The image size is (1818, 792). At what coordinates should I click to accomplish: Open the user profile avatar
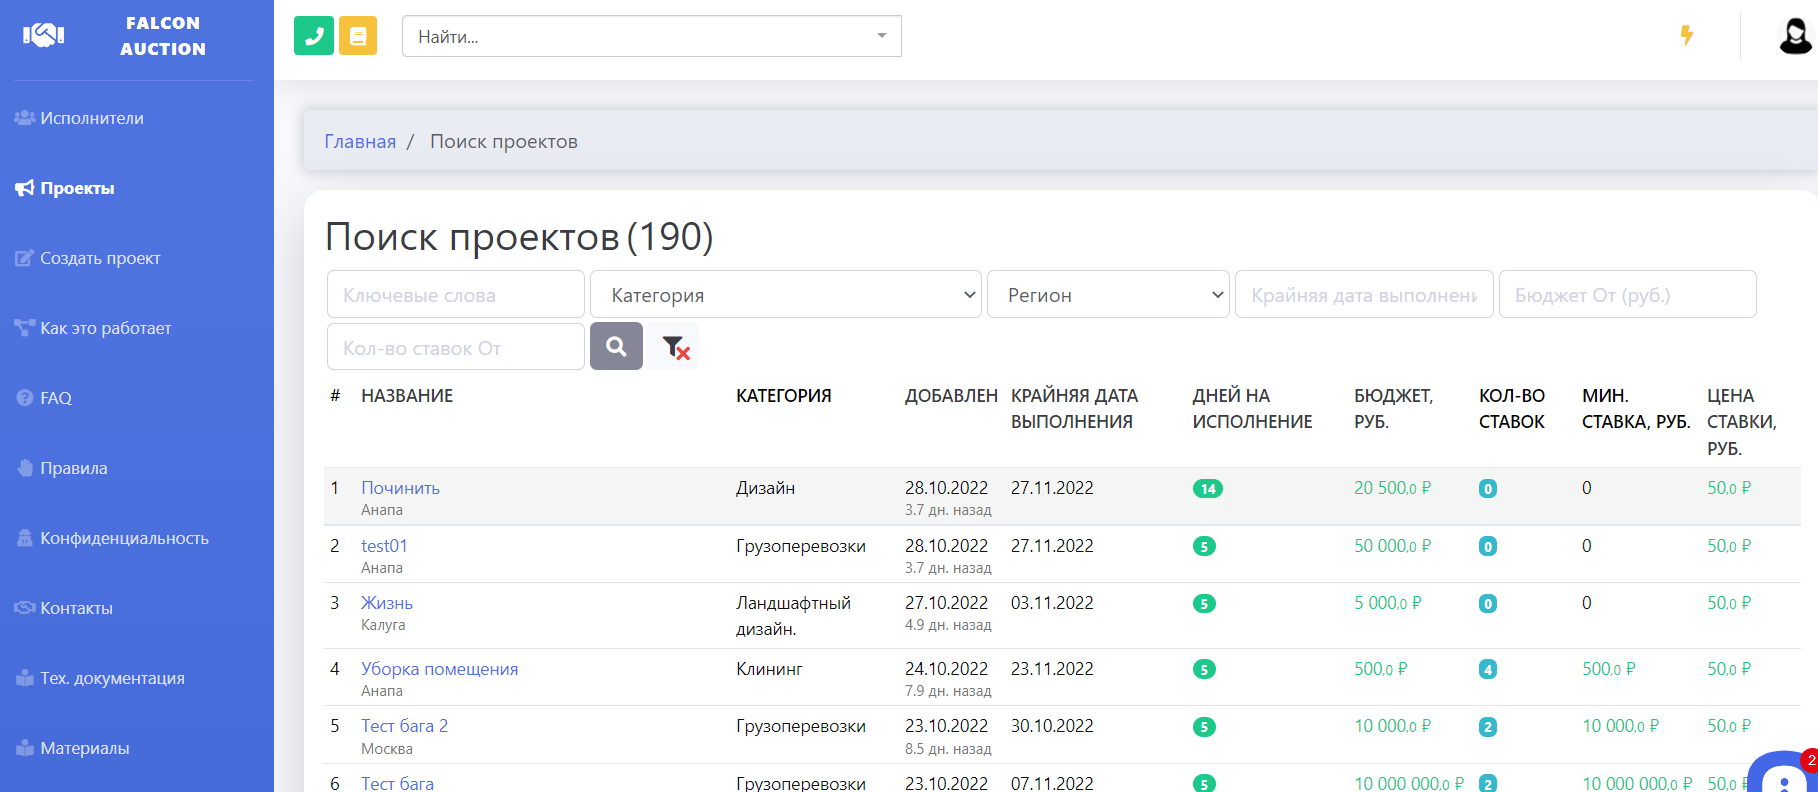click(1795, 36)
